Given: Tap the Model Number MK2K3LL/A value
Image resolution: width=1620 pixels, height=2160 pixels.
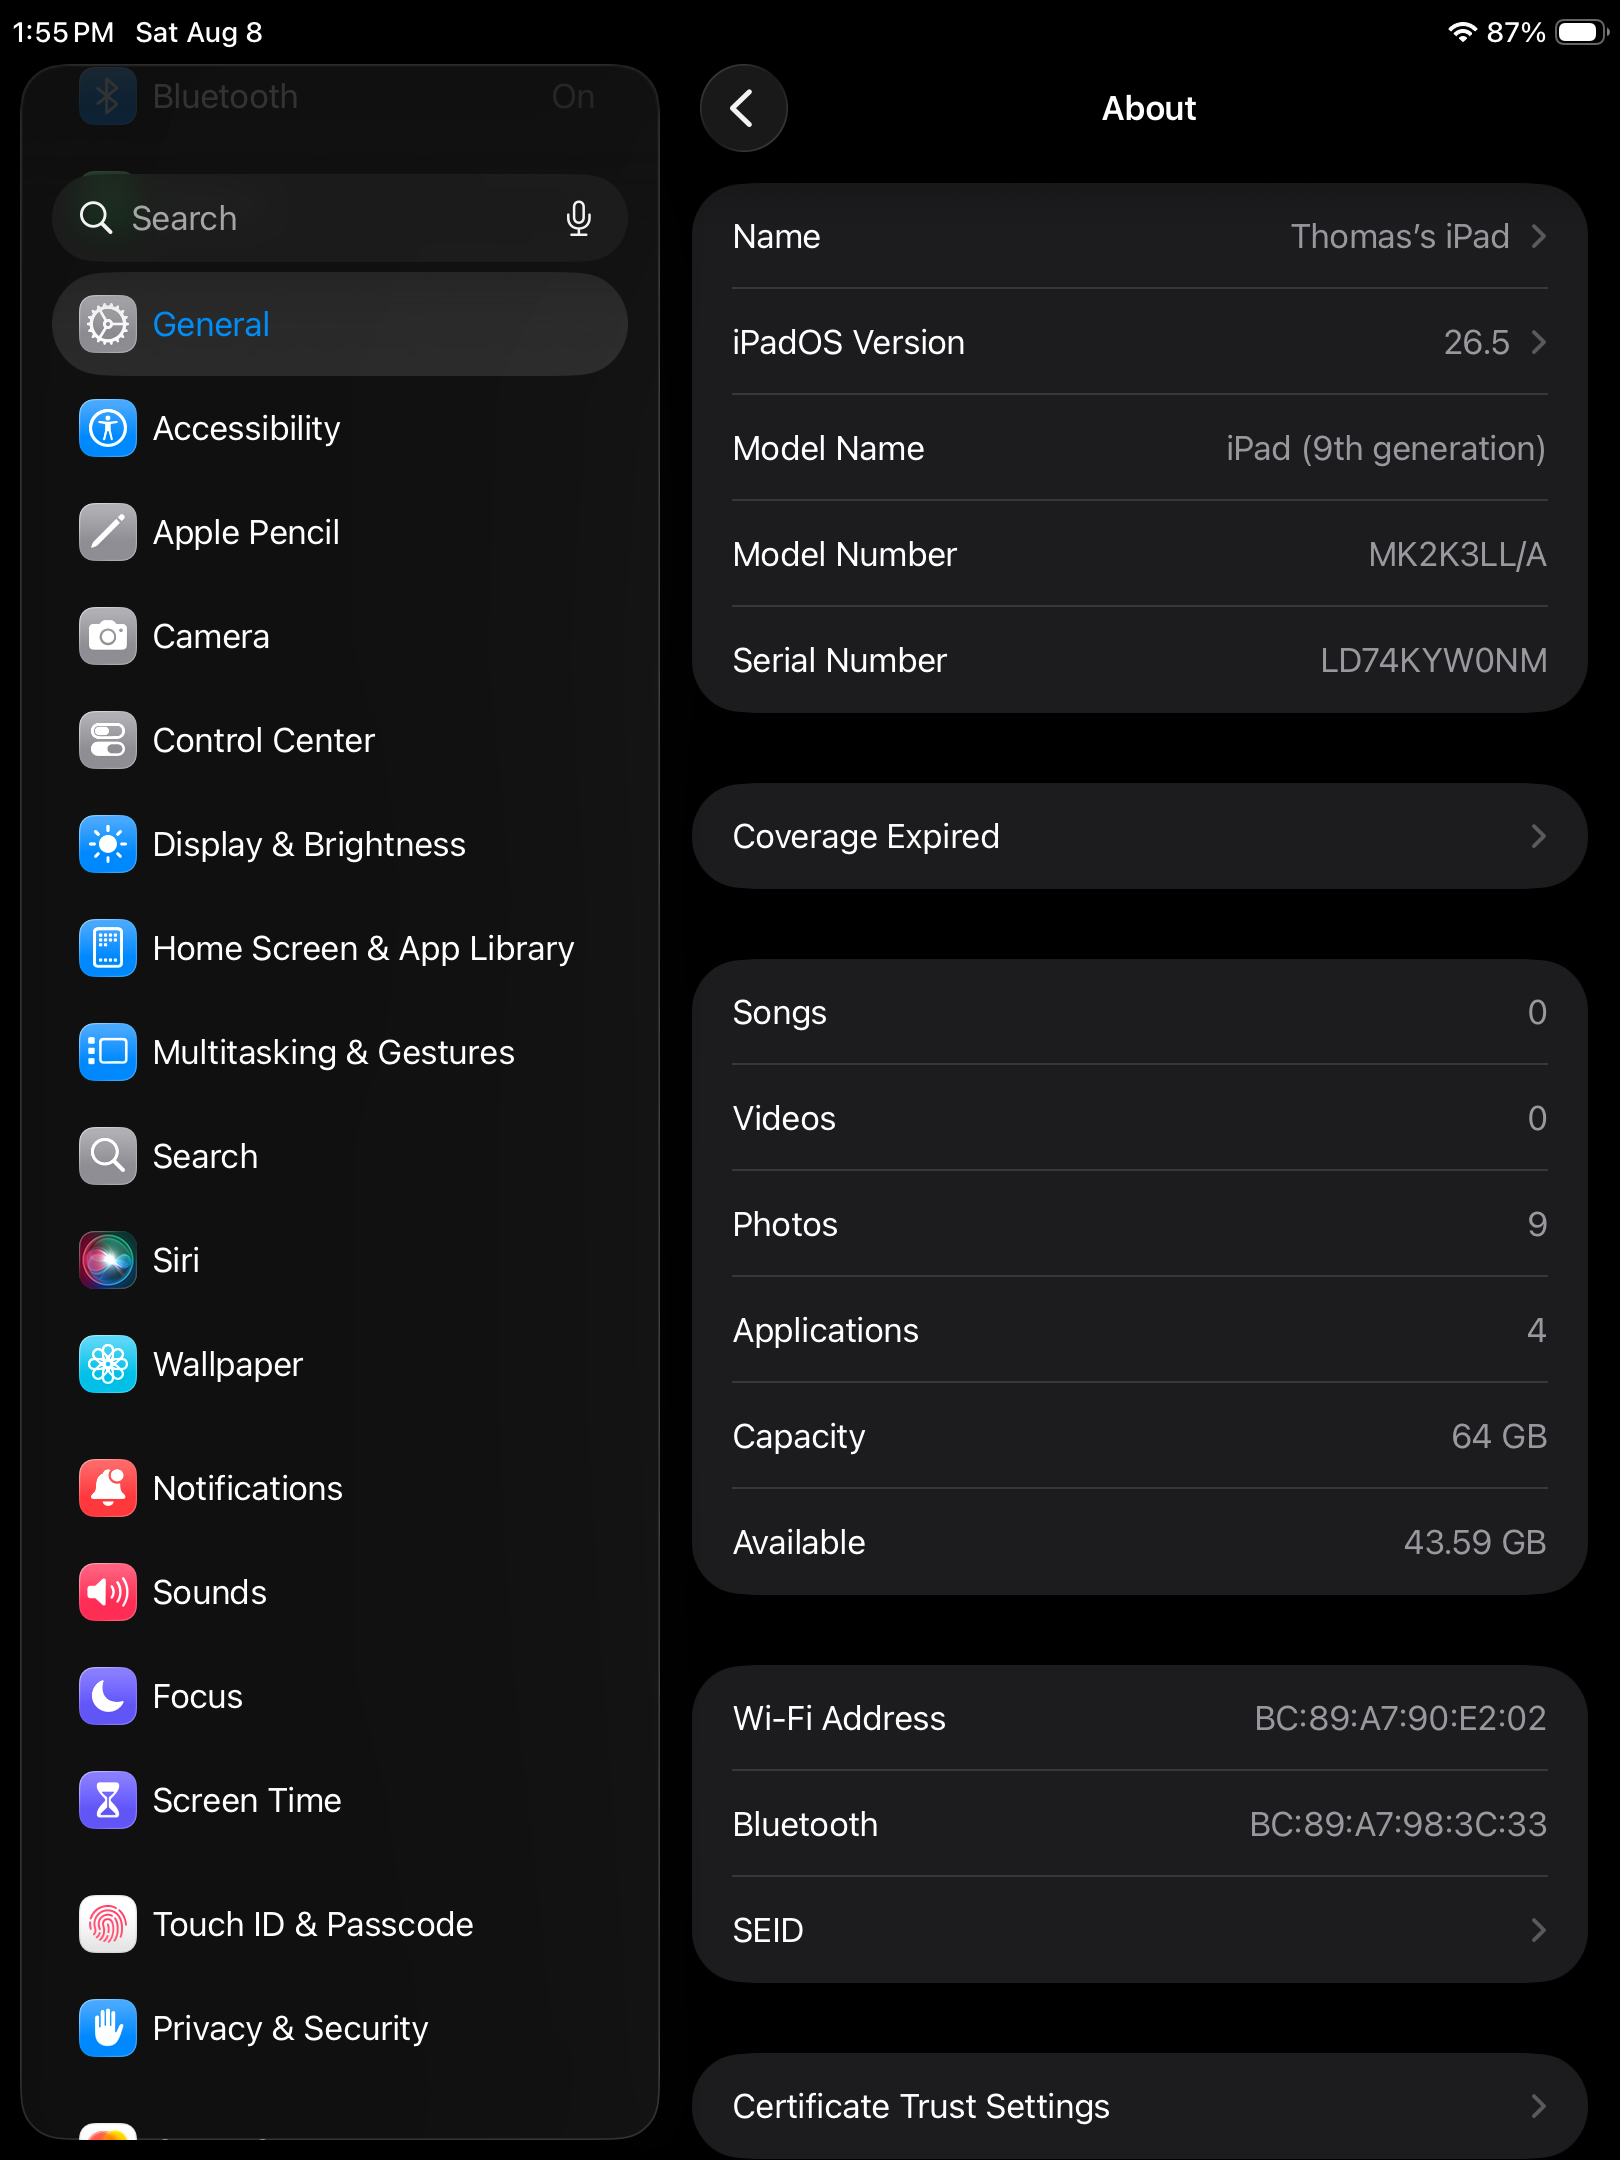Looking at the screenshot, I should pos(1457,554).
